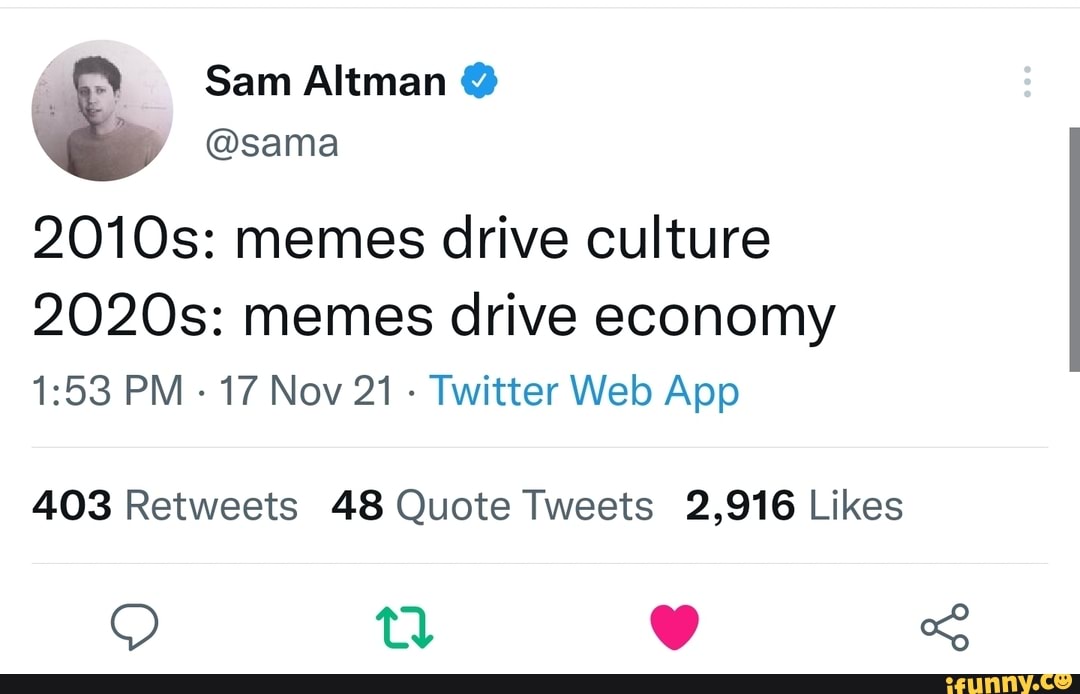Click Sam Altman's display name
Screen dimensions: 1080x694
[x=324, y=80]
